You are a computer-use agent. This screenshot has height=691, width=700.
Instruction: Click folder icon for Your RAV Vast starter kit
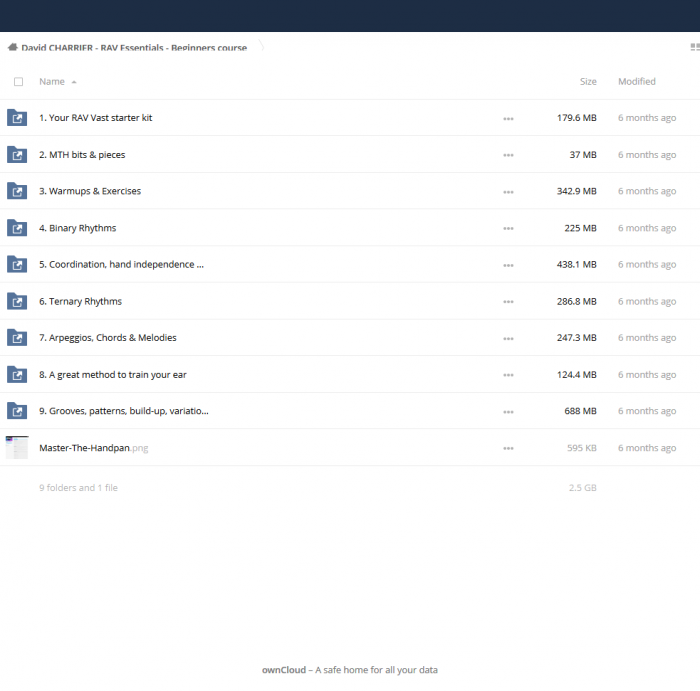coord(17,118)
